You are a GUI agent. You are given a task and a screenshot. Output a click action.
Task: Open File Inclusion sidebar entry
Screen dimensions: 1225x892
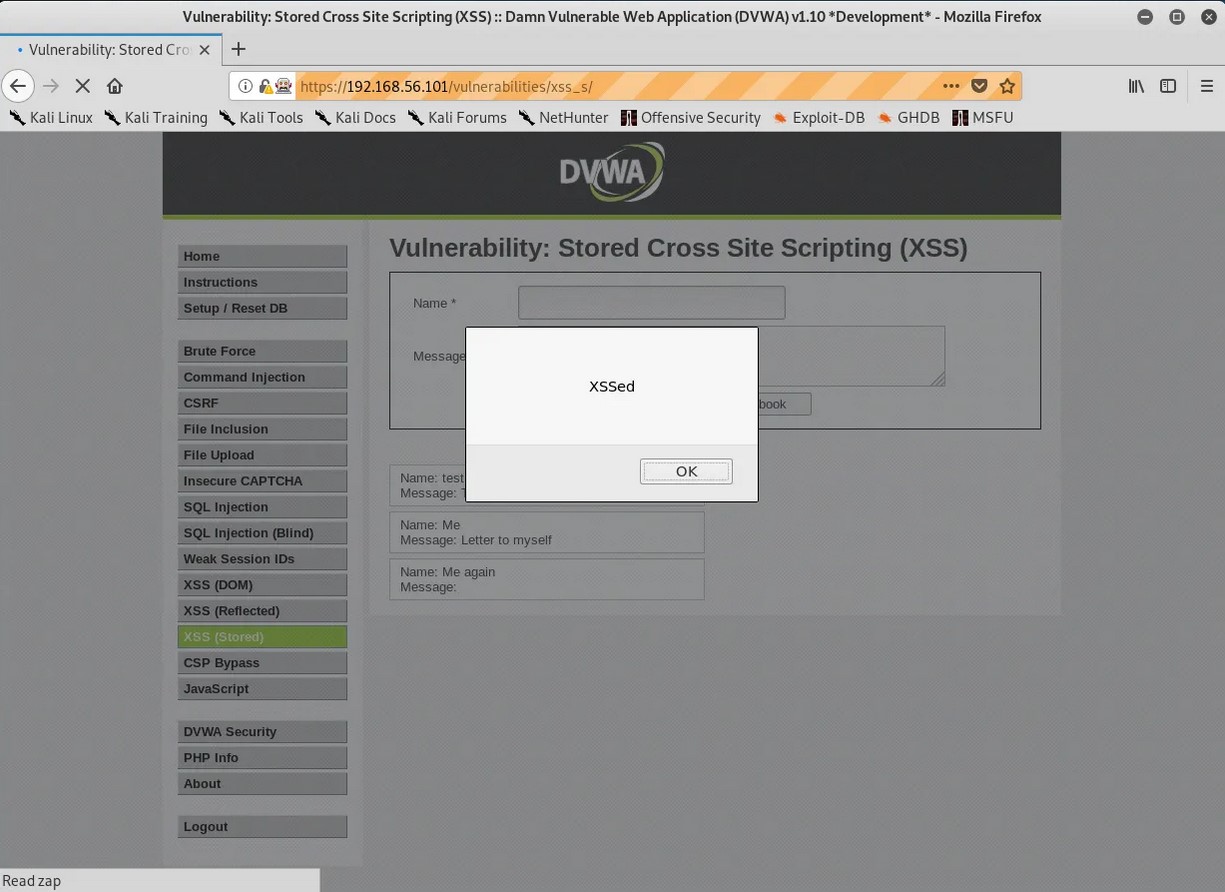pyautogui.click(x=262, y=429)
